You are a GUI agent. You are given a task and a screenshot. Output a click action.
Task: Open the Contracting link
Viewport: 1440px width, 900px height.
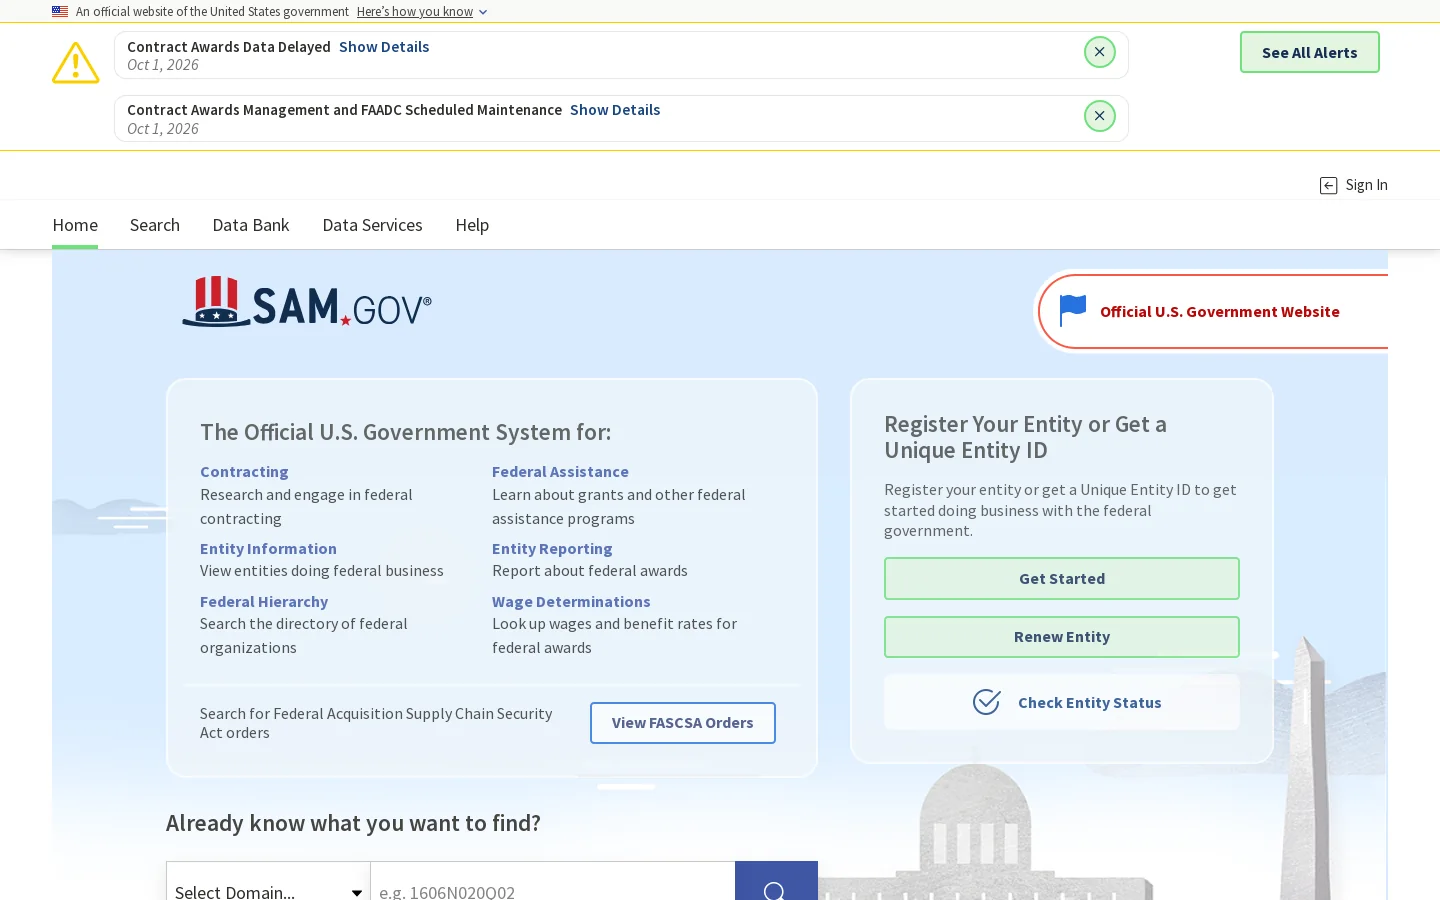pos(244,472)
